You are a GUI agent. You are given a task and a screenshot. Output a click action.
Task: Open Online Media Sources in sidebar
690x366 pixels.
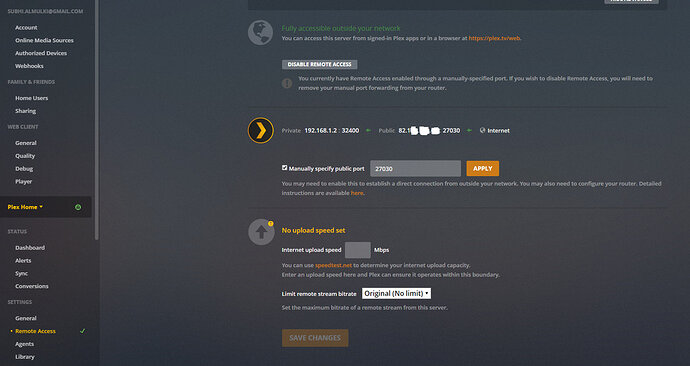[44, 40]
